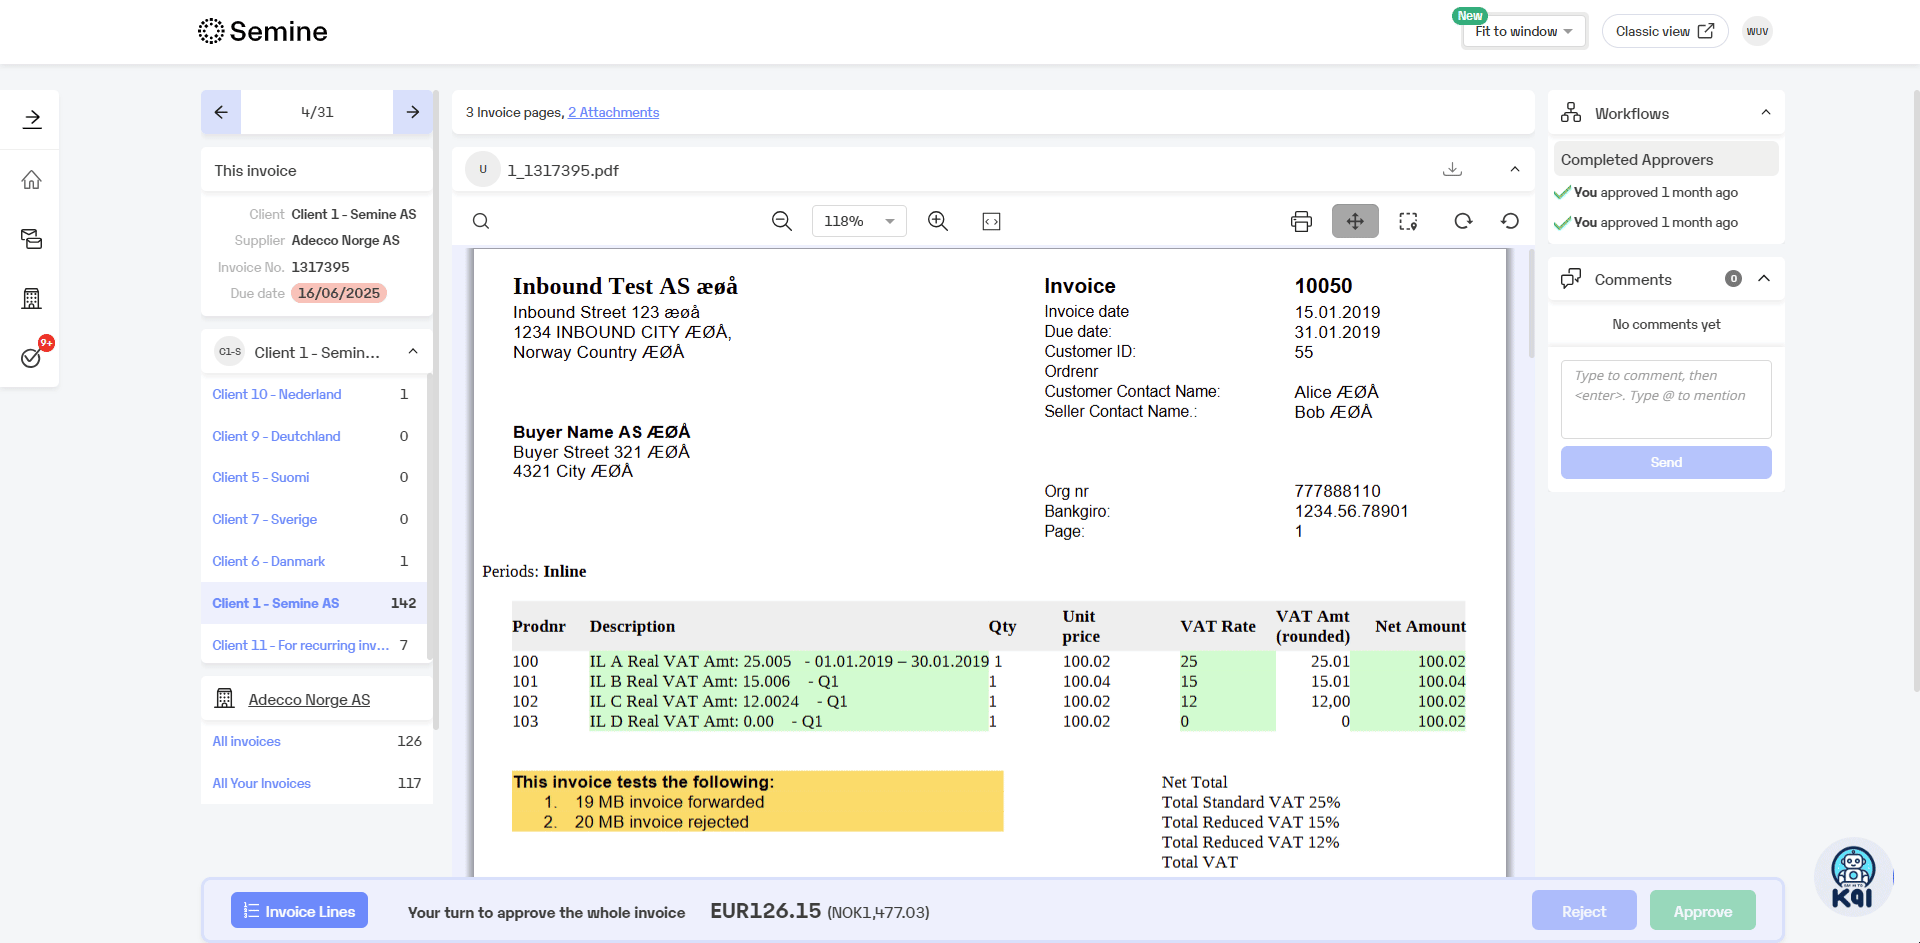Zoom out of the invoice PDF
This screenshot has width=1920, height=943.
(x=782, y=221)
